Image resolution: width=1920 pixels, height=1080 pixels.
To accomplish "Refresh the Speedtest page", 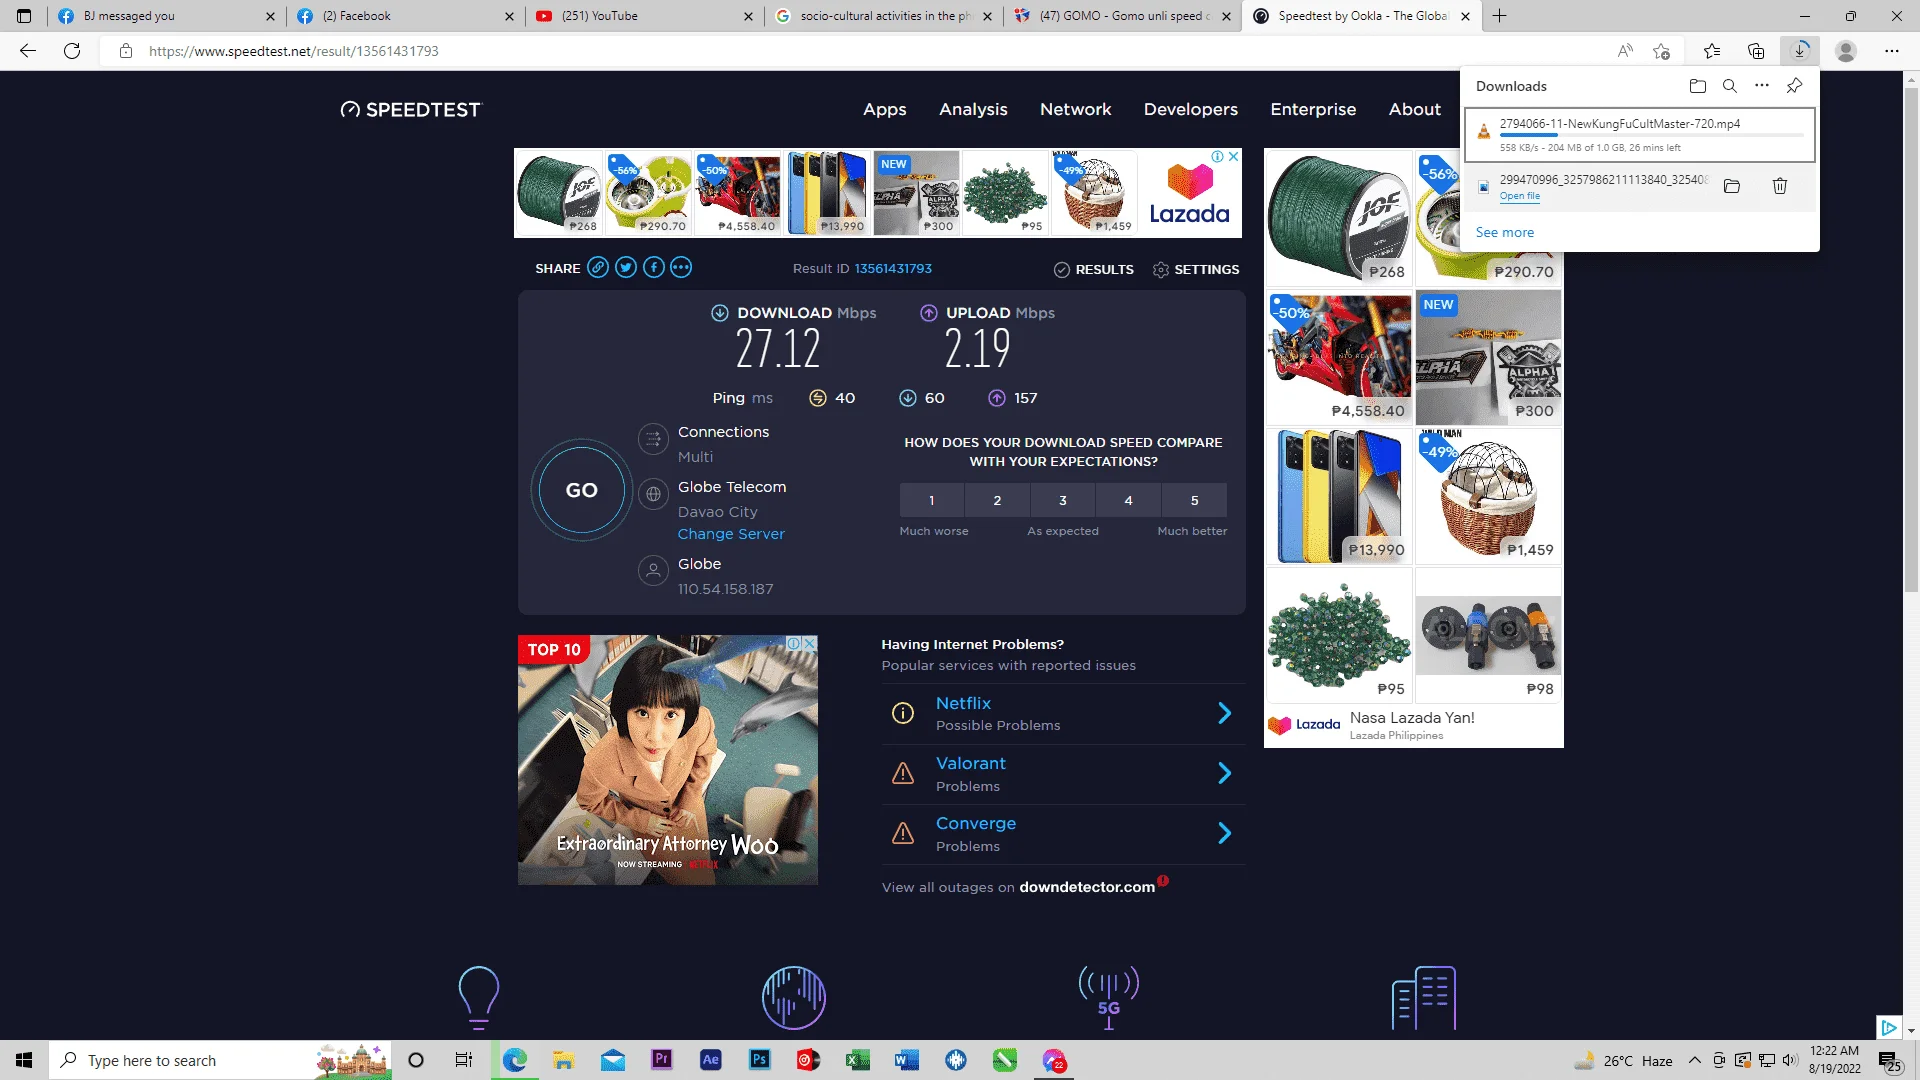I will click(72, 51).
